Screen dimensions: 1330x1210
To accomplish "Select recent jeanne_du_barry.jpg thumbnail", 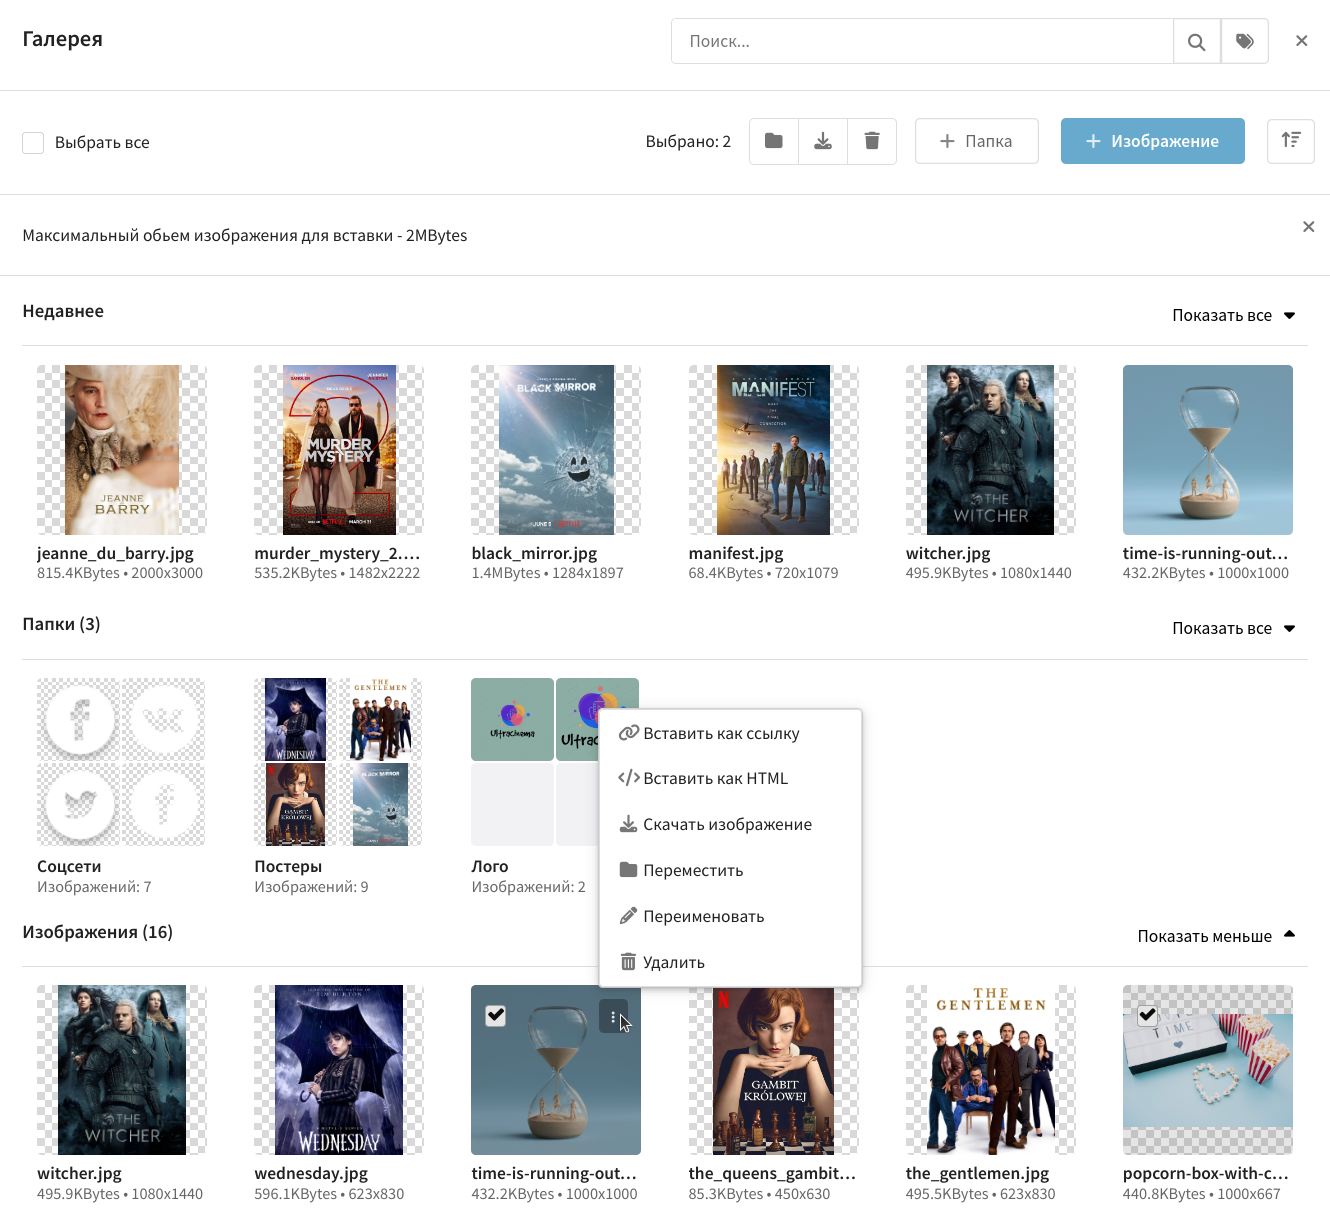I will tap(122, 450).
